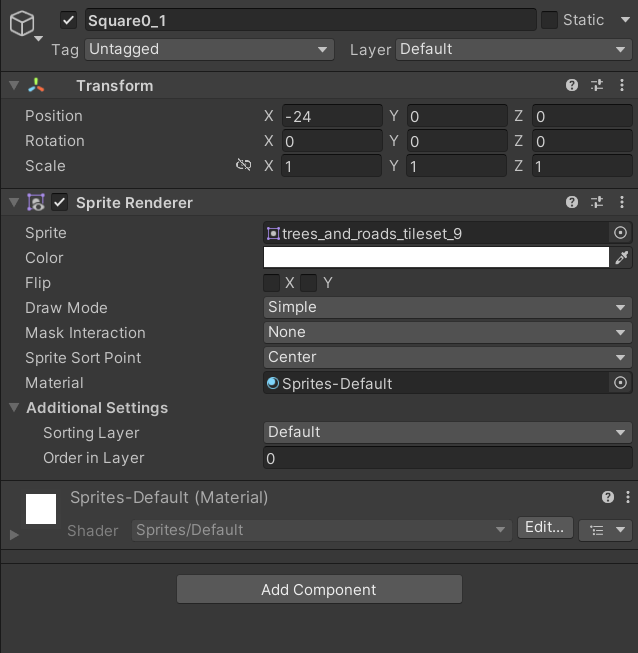This screenshot has width=638, height=653.
Task: Open Sprite Renderer help icon
Action: click(x=572, y=202)
